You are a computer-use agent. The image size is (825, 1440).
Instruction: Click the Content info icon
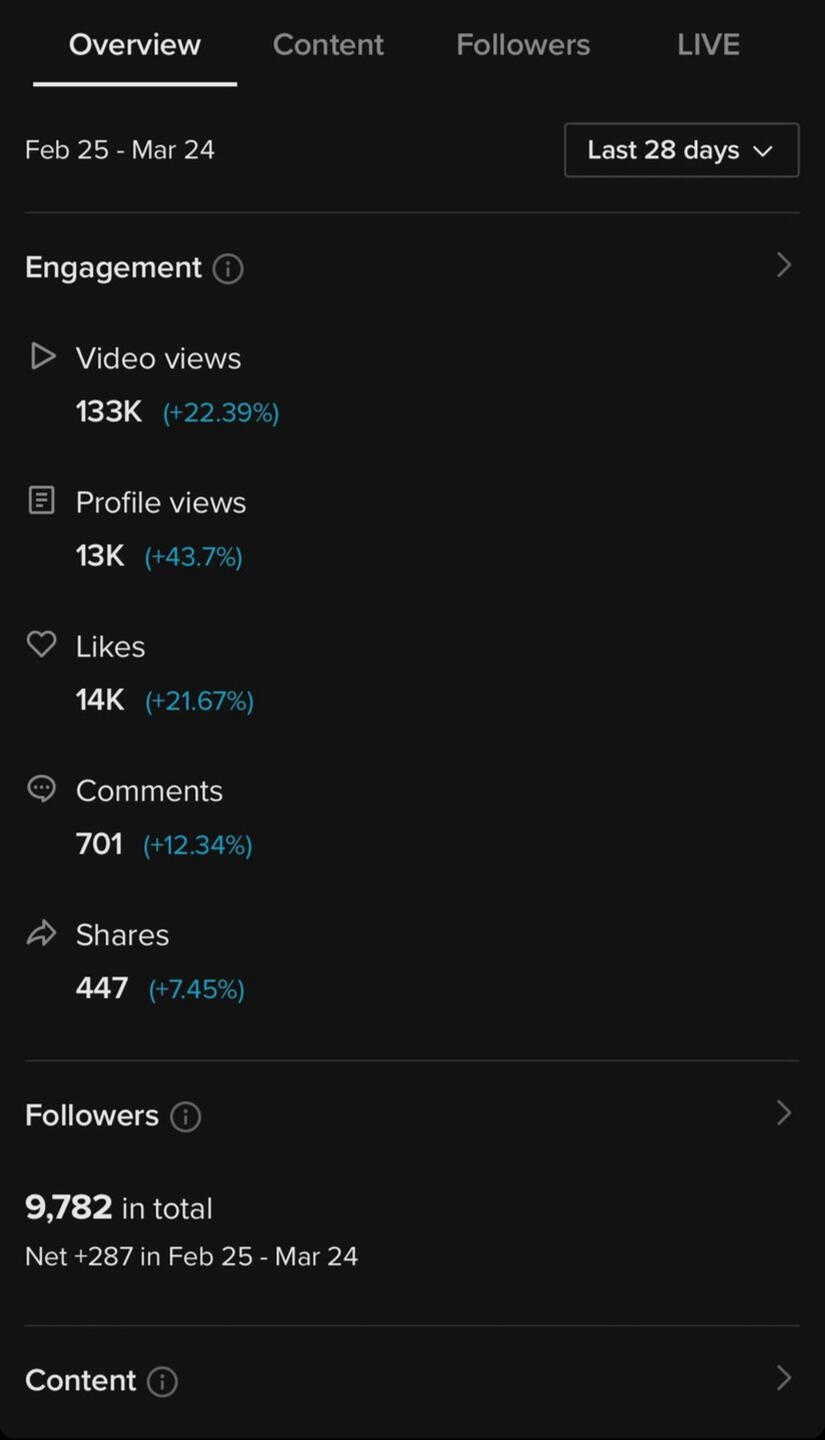162,1381
